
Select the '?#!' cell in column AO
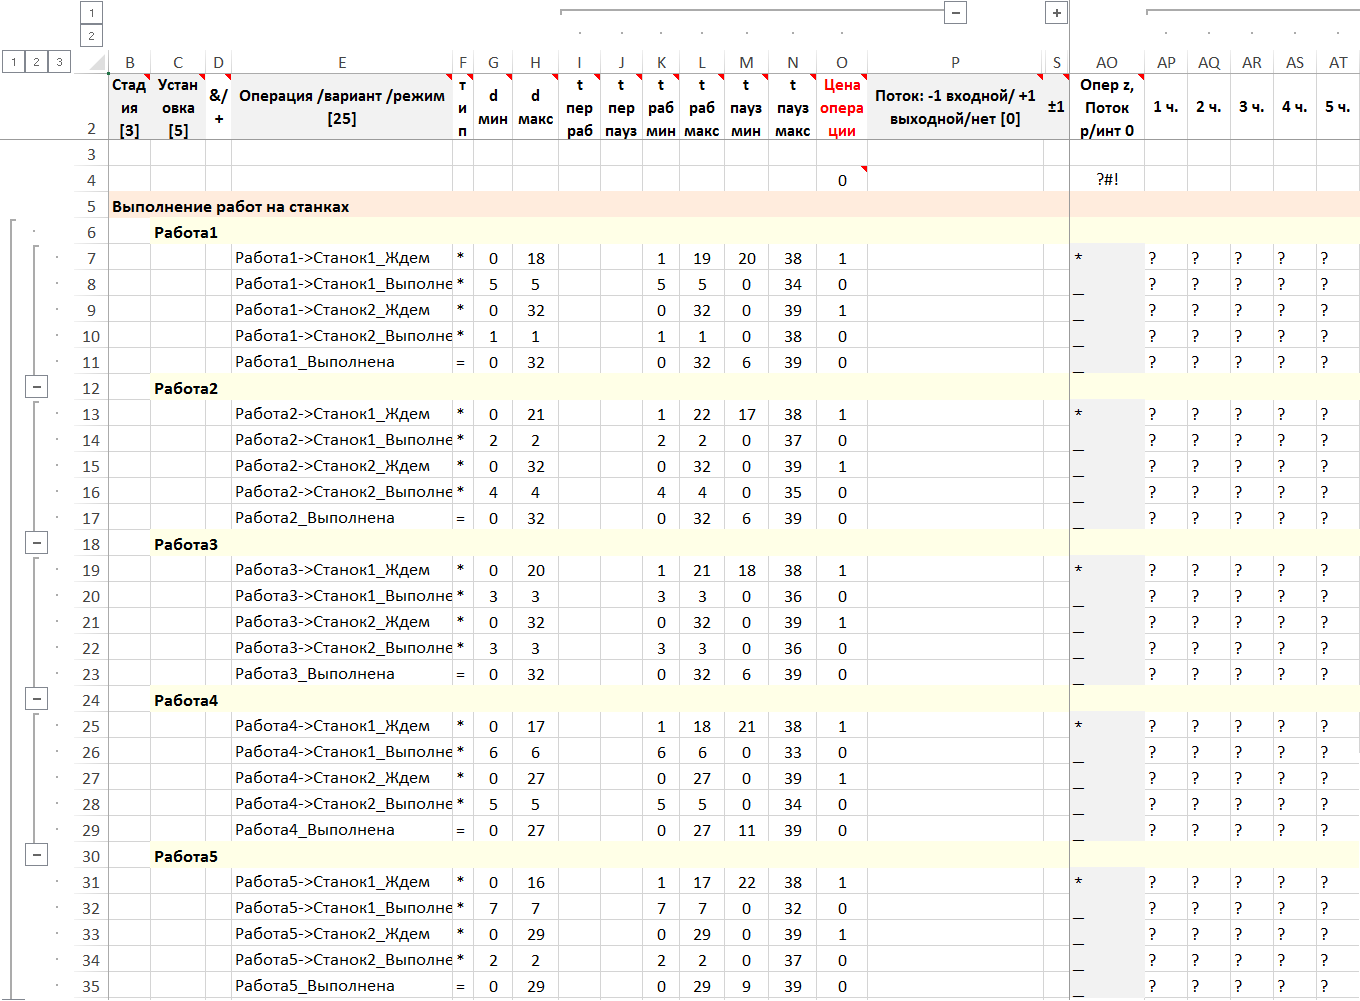tap(1106, 180)
